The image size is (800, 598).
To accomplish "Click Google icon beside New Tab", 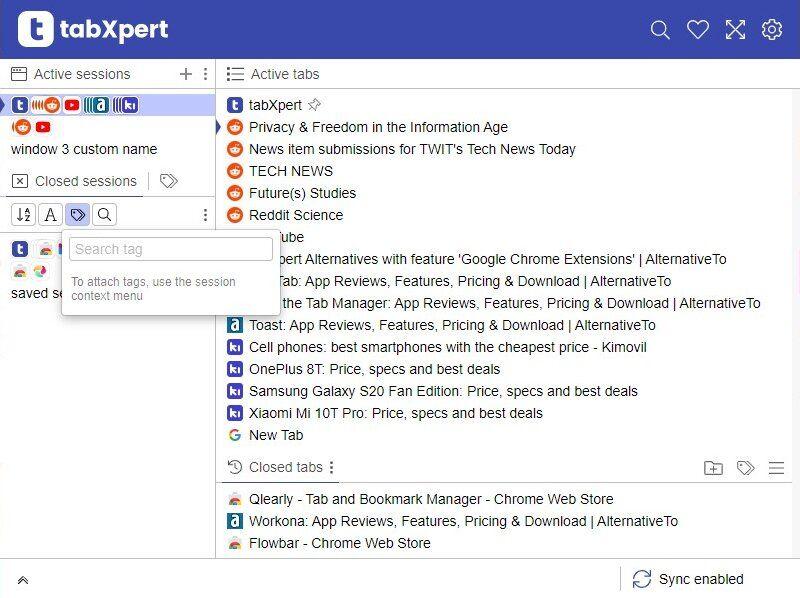I will (235, 435).
